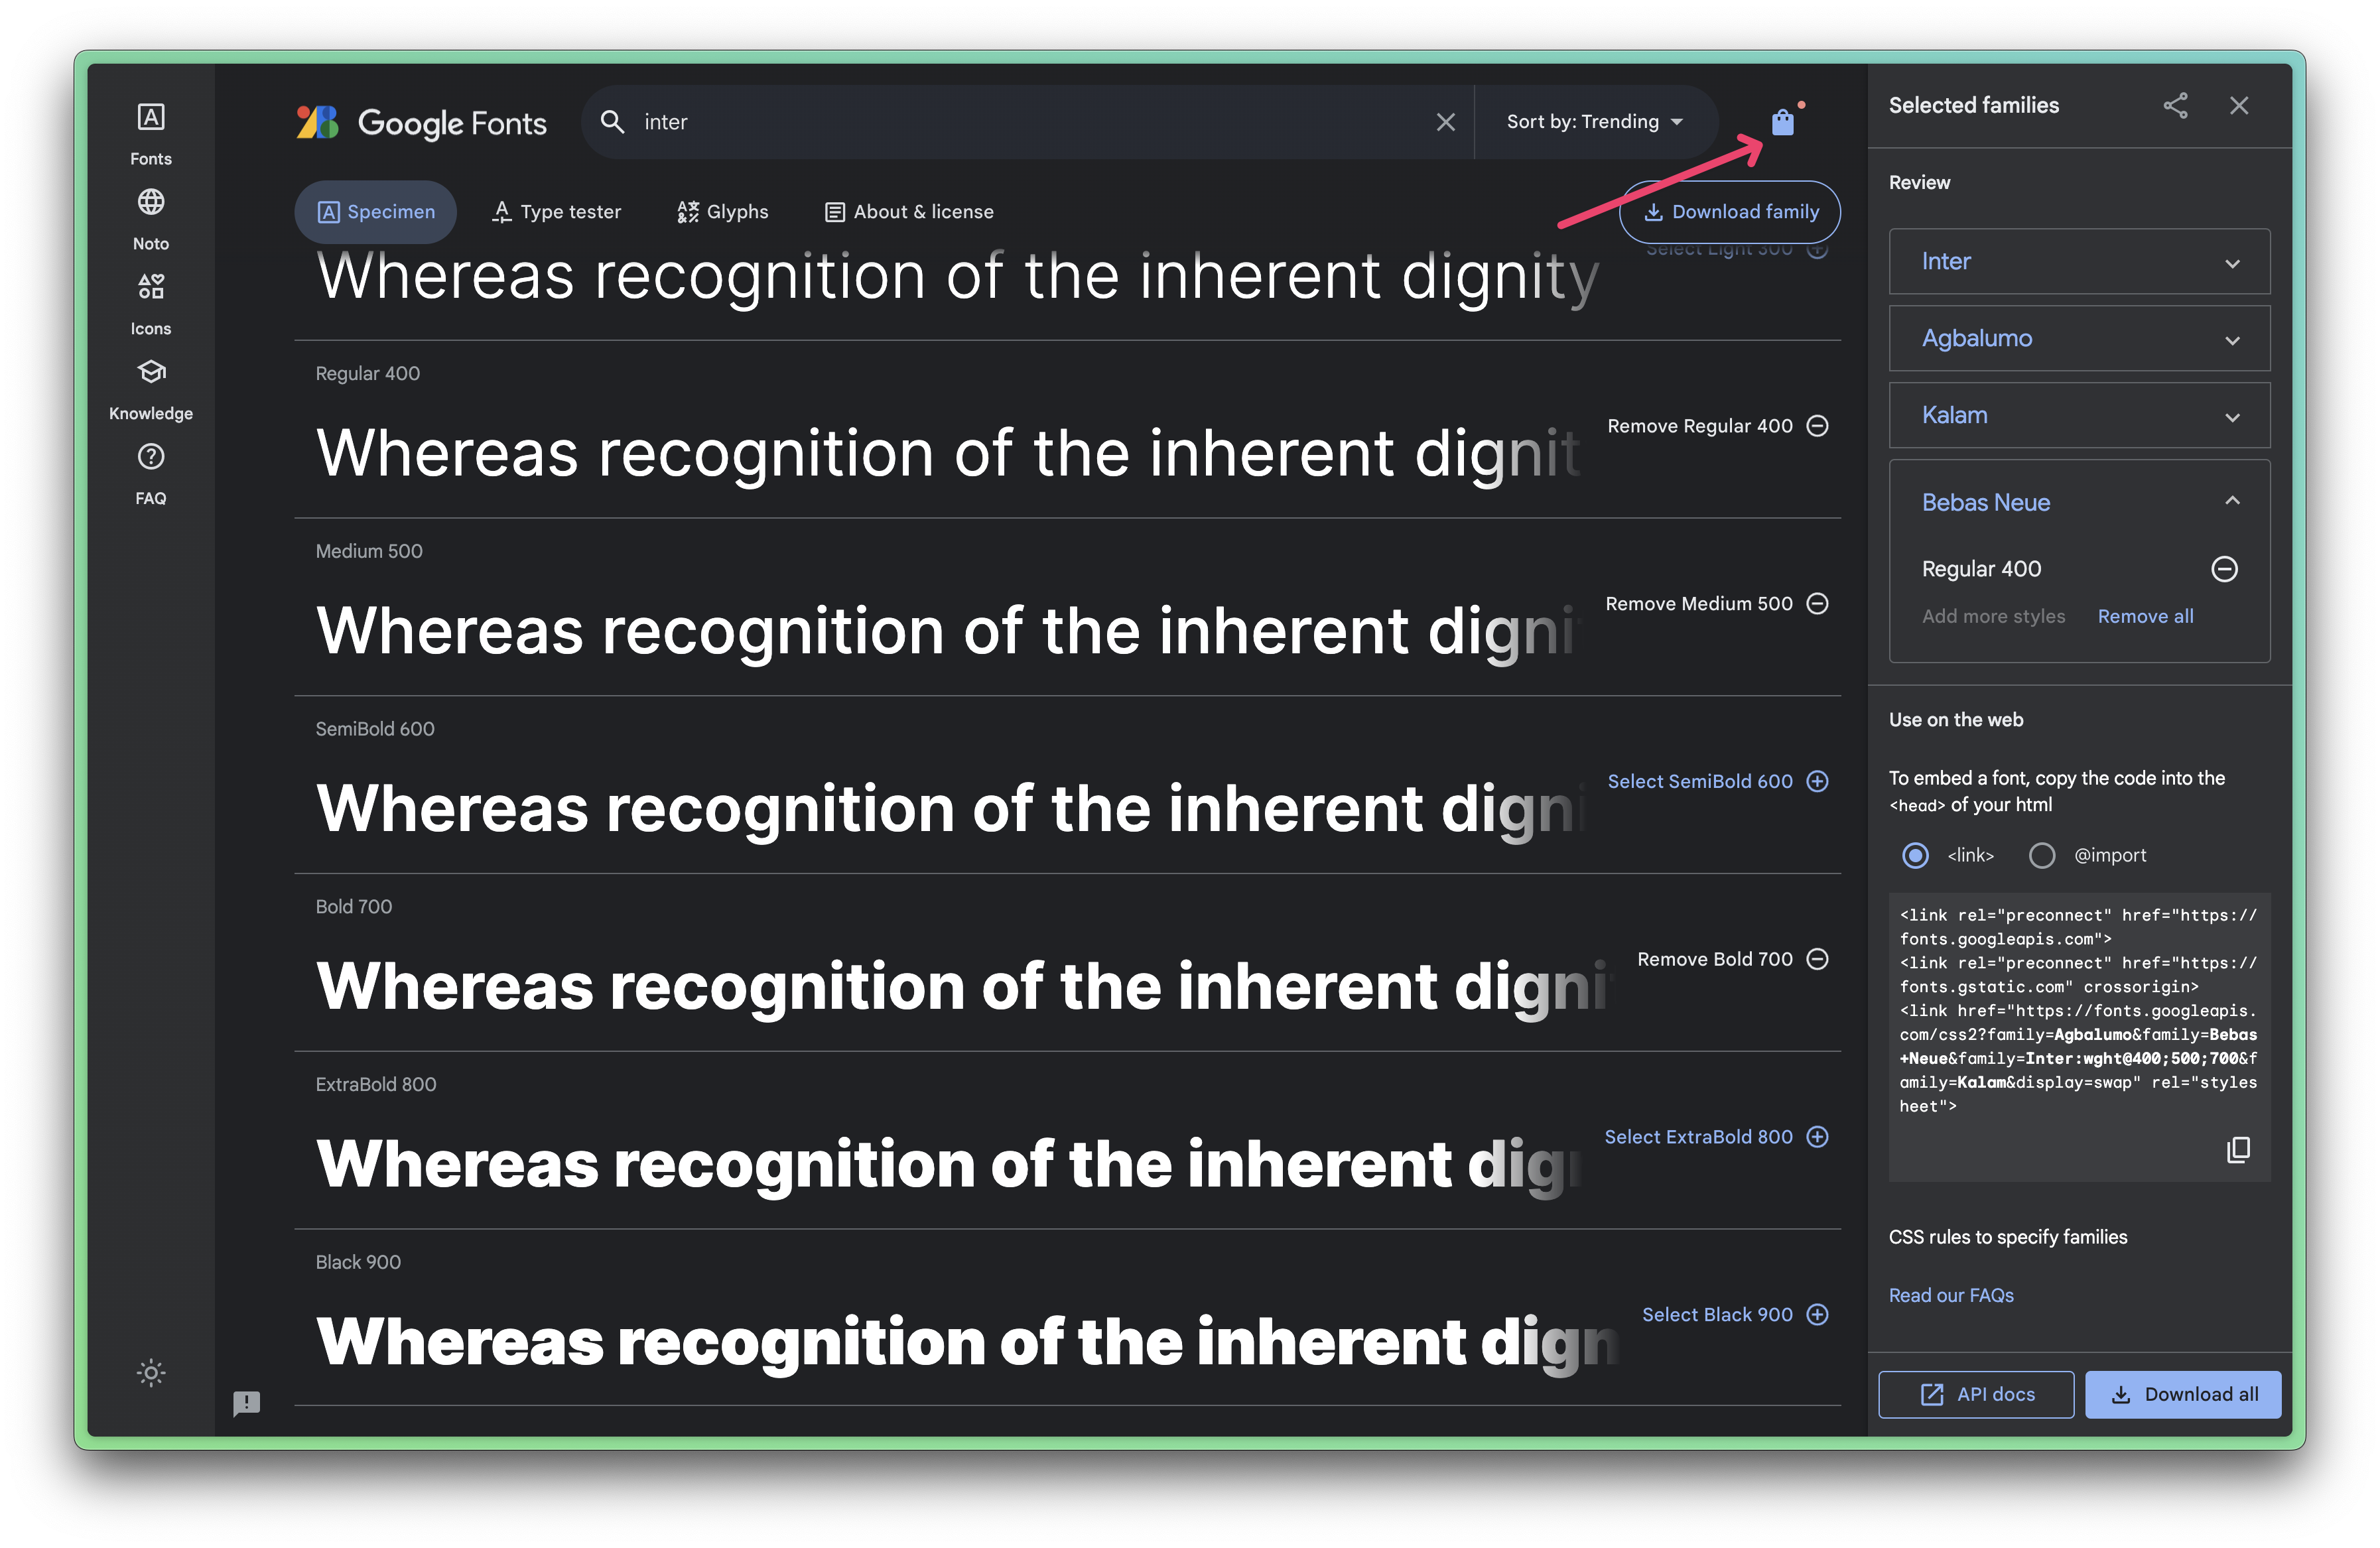Copy the embed code snippet

(x=2238, y=1150)
